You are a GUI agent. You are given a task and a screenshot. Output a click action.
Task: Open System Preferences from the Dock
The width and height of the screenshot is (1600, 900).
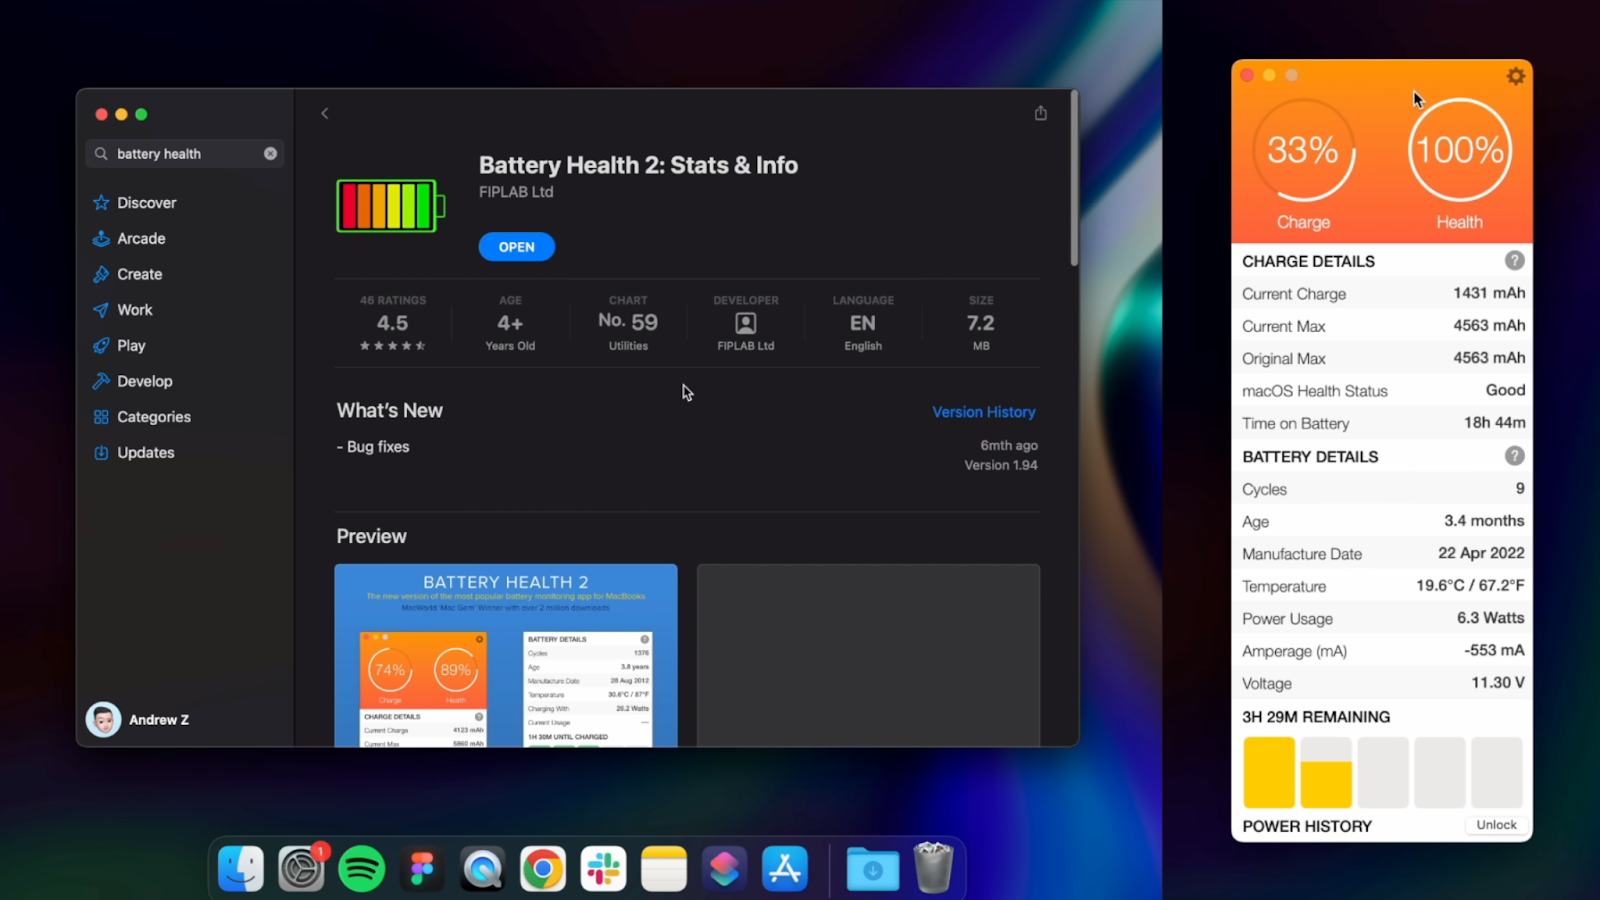pyautogui.click(x=301, y=868)
